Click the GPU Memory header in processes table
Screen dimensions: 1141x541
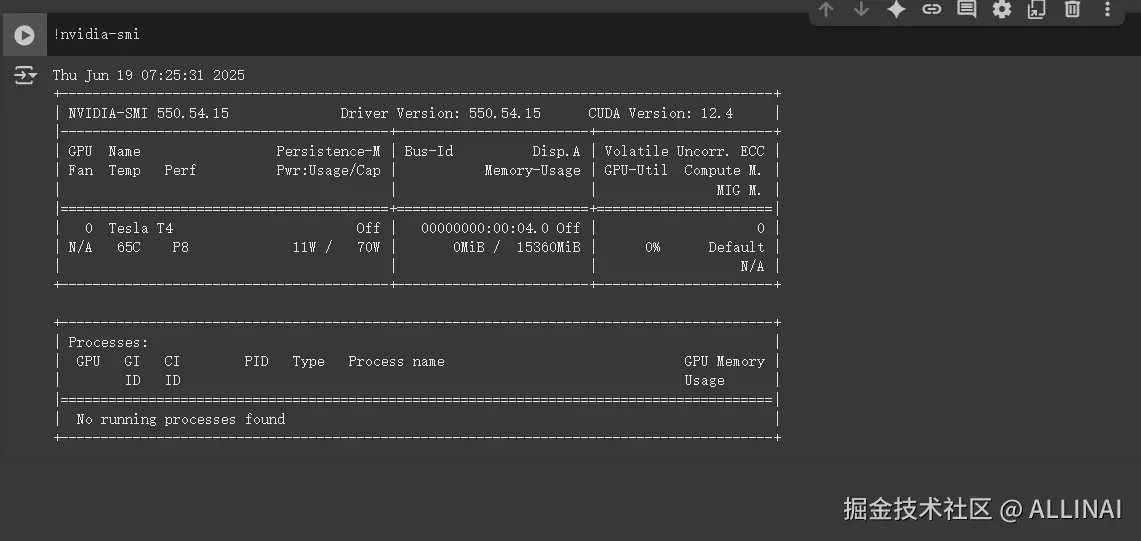click(725, 361)
